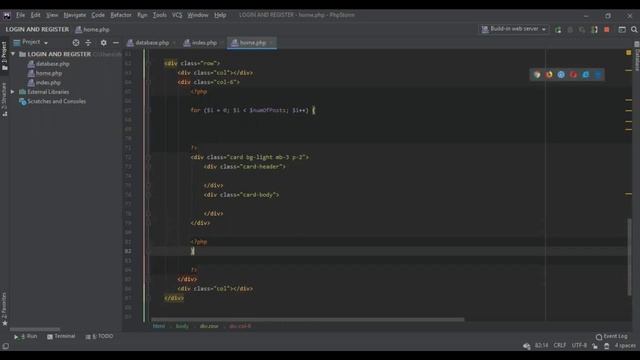Open the Navigate menu
The height and width of the screenshot is (360, 640).
pos(75,15)
